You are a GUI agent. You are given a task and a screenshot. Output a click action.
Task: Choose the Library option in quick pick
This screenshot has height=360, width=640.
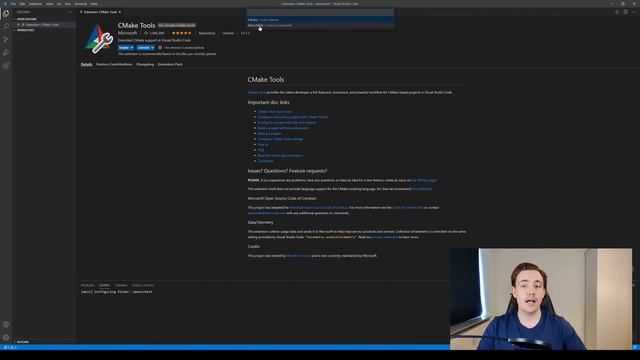[320, 20]
